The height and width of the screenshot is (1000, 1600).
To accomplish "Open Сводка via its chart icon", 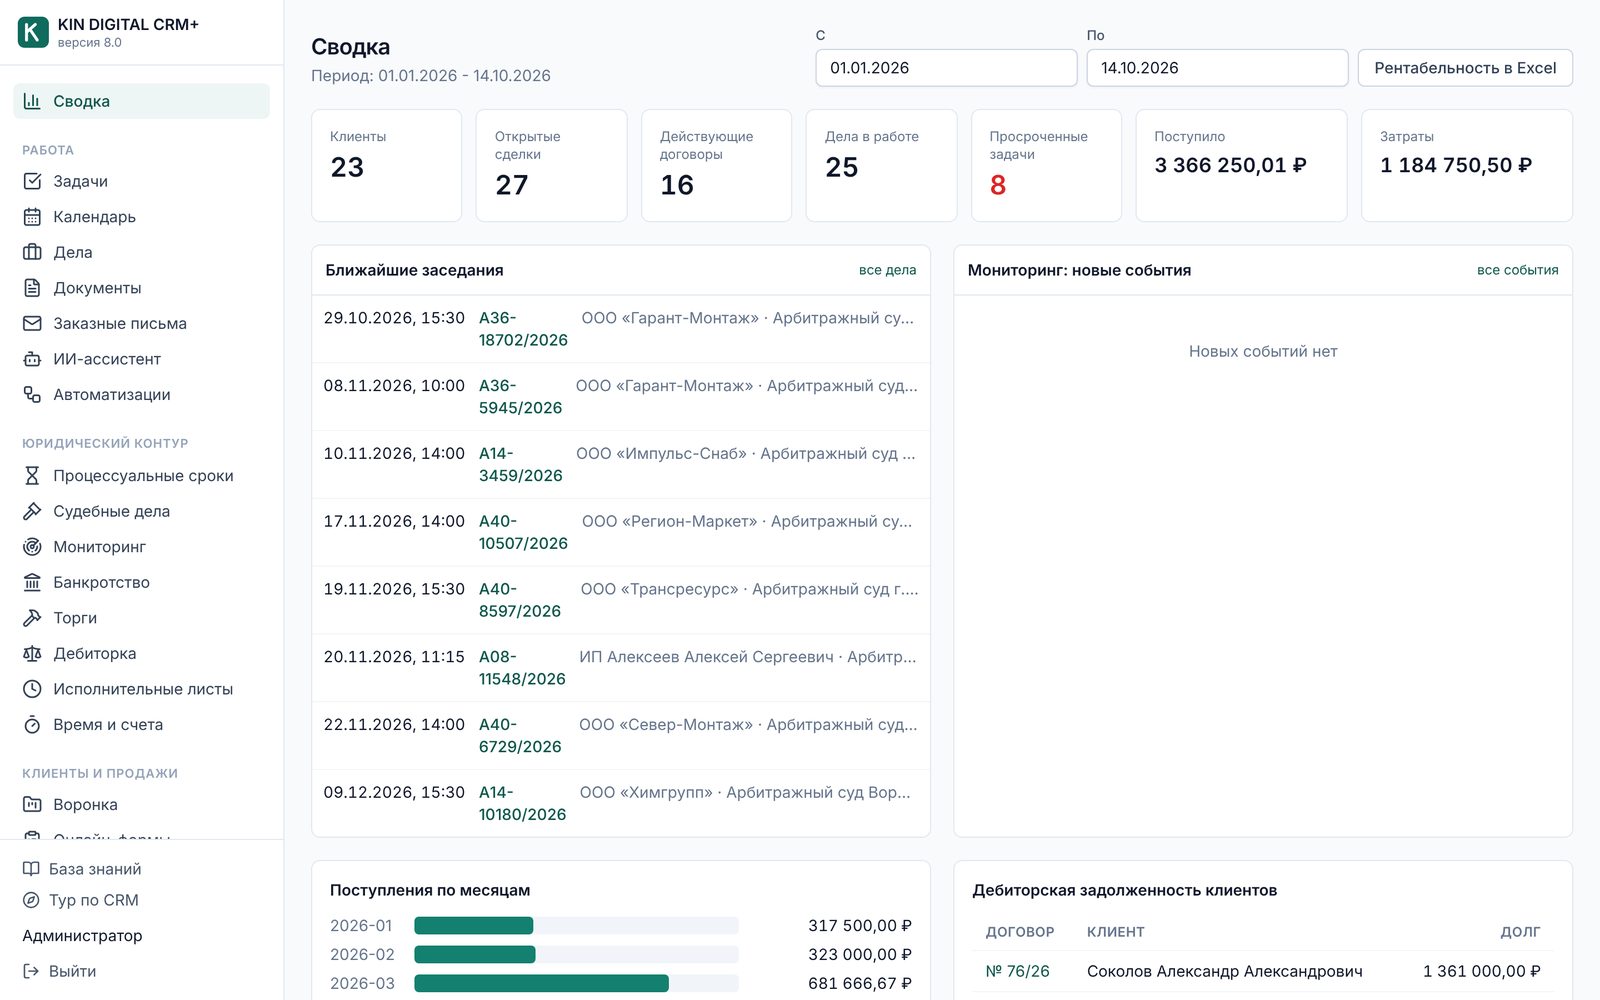I will [x=32, y=101].
